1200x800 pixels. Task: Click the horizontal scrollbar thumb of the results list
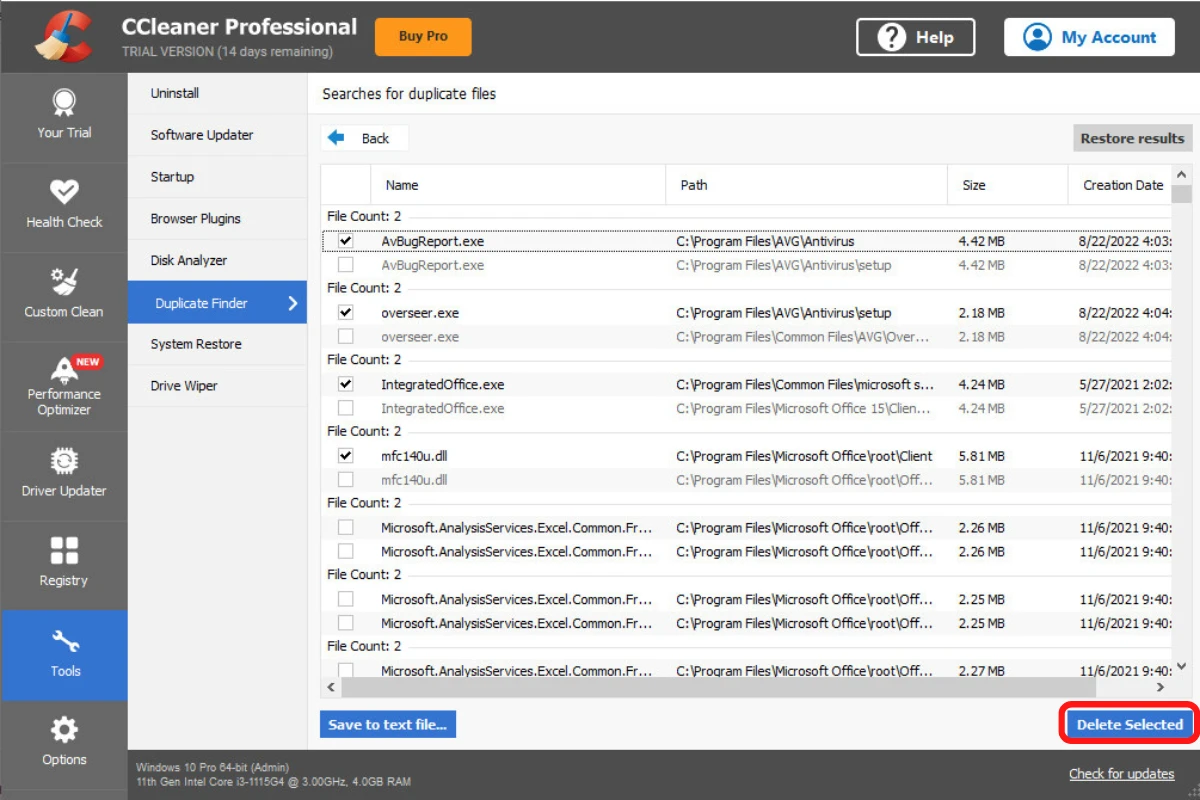pos(717,688)
